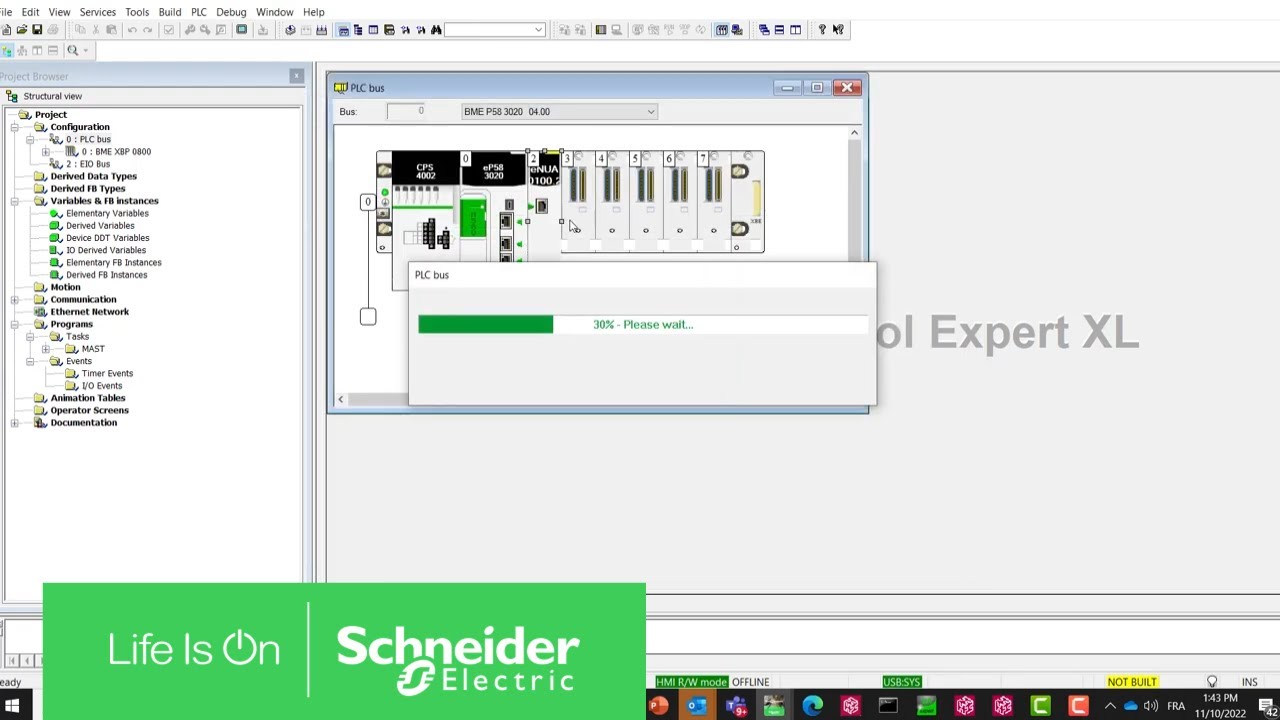The image size is (1280, 720).
Task: Click the scroll-left arrow in the PLC bus window
Action: pyautogui.click(x=340, y=400)
